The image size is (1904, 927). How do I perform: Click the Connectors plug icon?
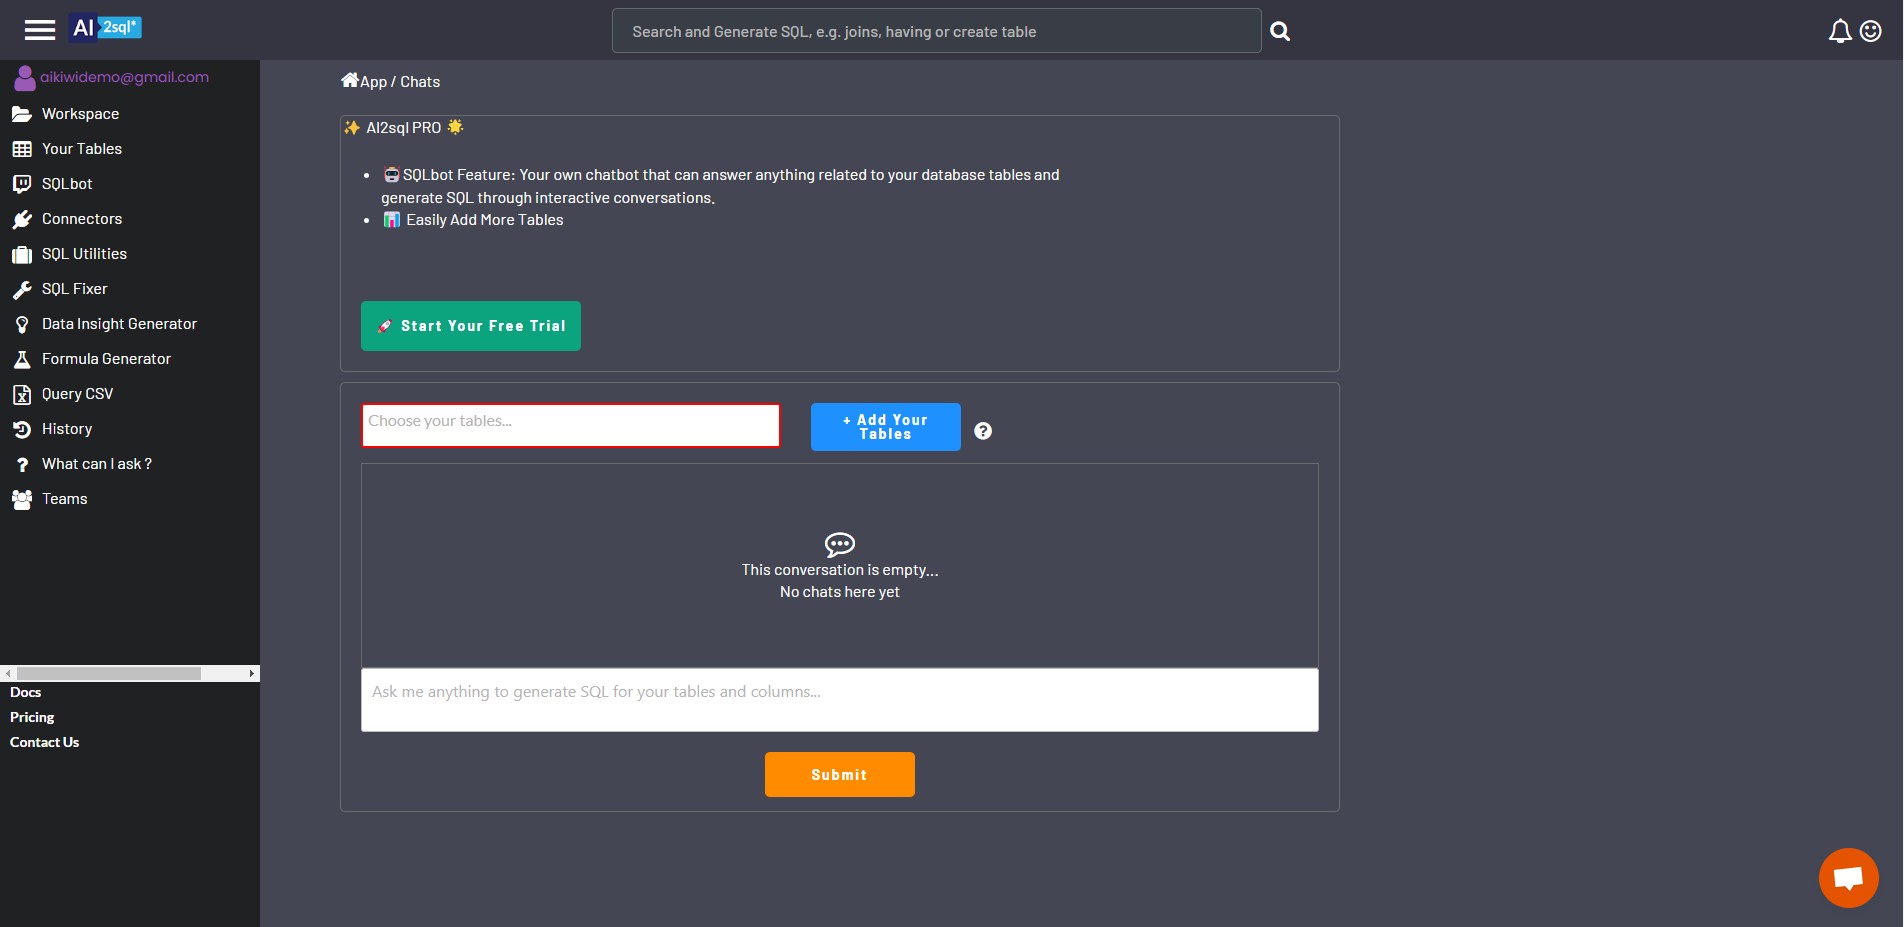22,219
